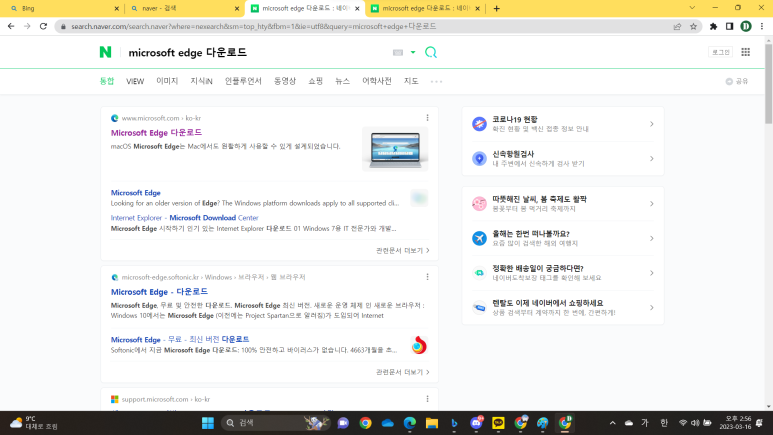The image size is (773, 435).
Task: Open the extensions puzzle icon
Action: click(713, 26)
